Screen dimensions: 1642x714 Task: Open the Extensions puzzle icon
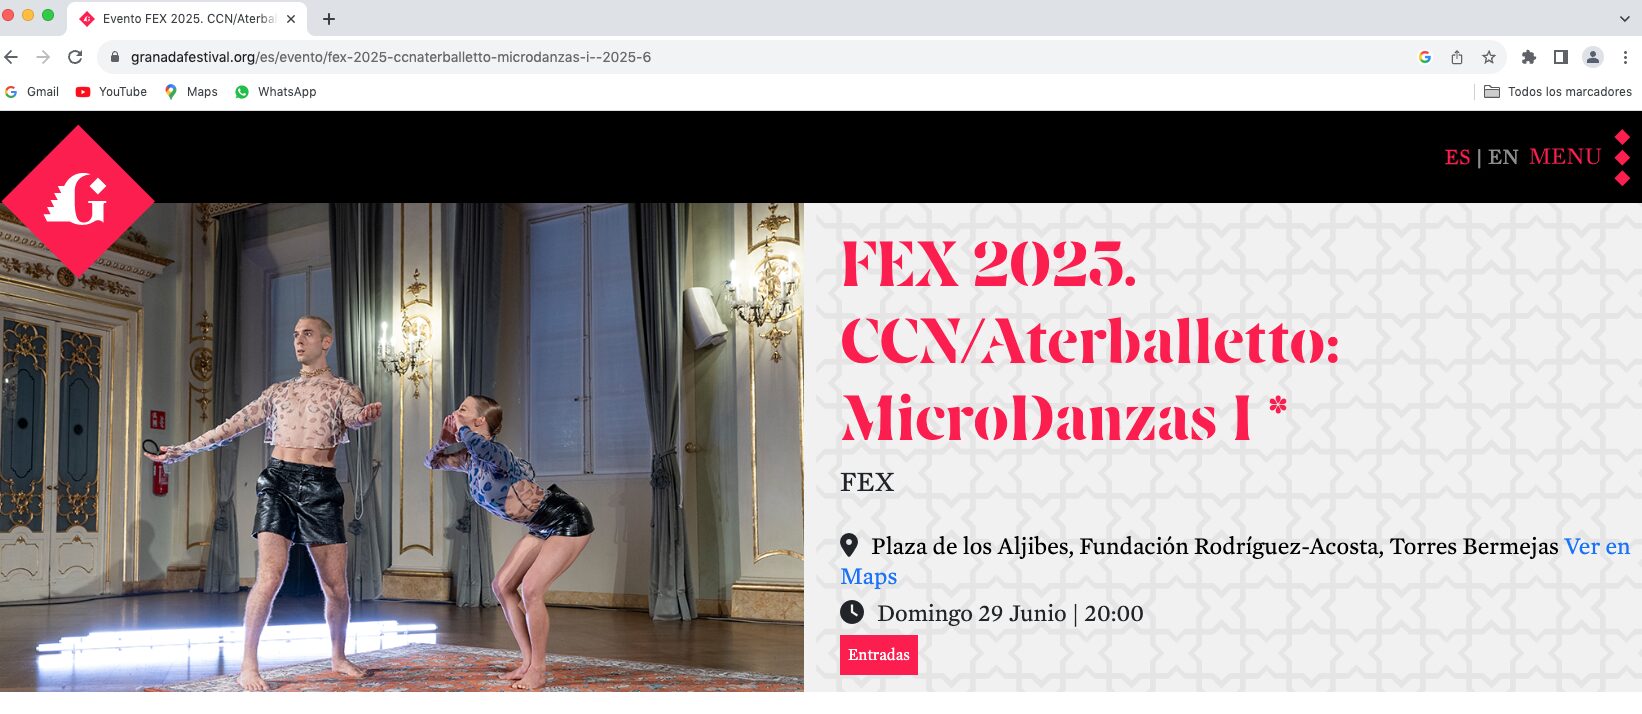click(1528, 57)
